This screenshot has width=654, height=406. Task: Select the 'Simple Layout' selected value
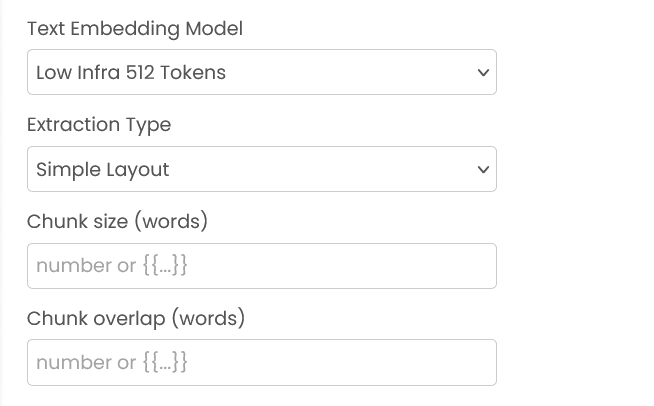pyautogui.click(x=102, y=169)
